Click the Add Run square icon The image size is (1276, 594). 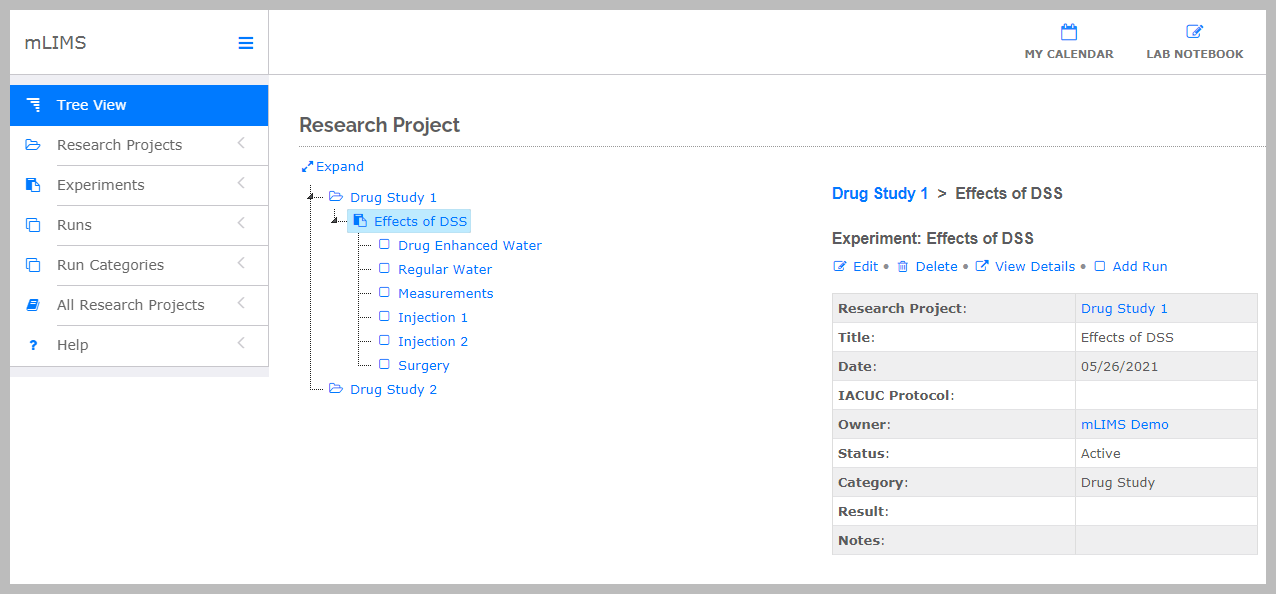coord(1100,267)
